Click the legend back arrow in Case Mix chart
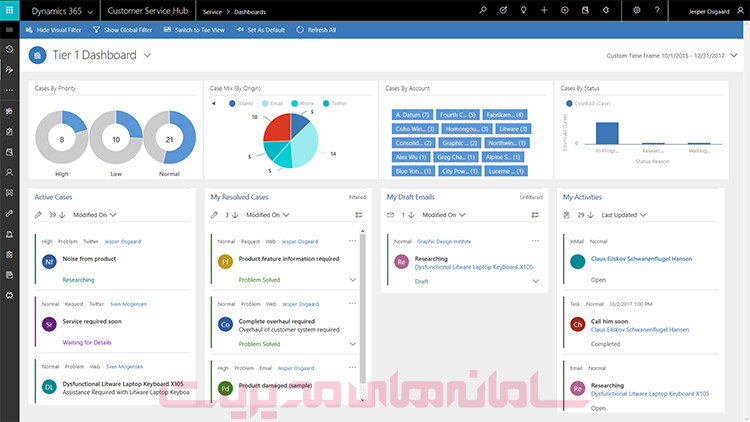 (x=214, y=103)
